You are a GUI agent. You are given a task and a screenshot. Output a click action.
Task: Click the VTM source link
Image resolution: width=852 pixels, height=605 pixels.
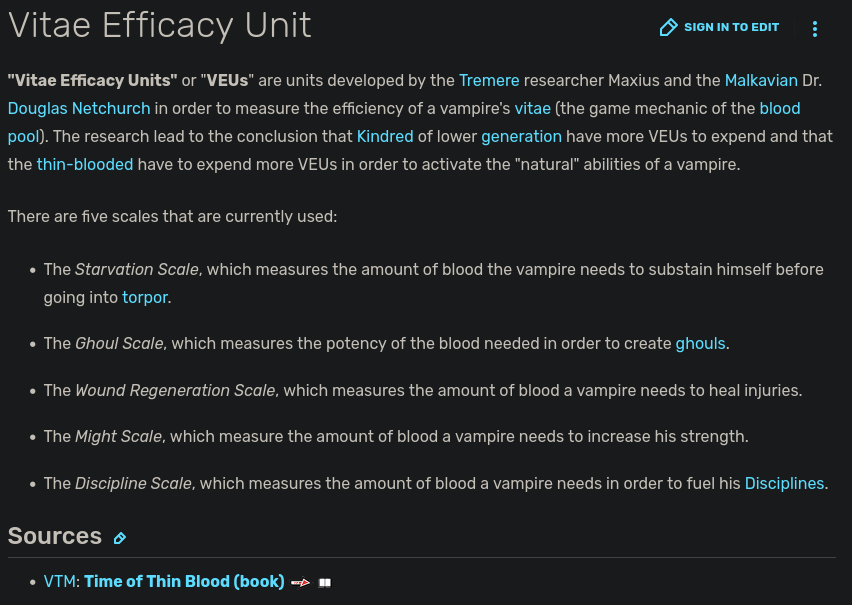tap(59, 581)
